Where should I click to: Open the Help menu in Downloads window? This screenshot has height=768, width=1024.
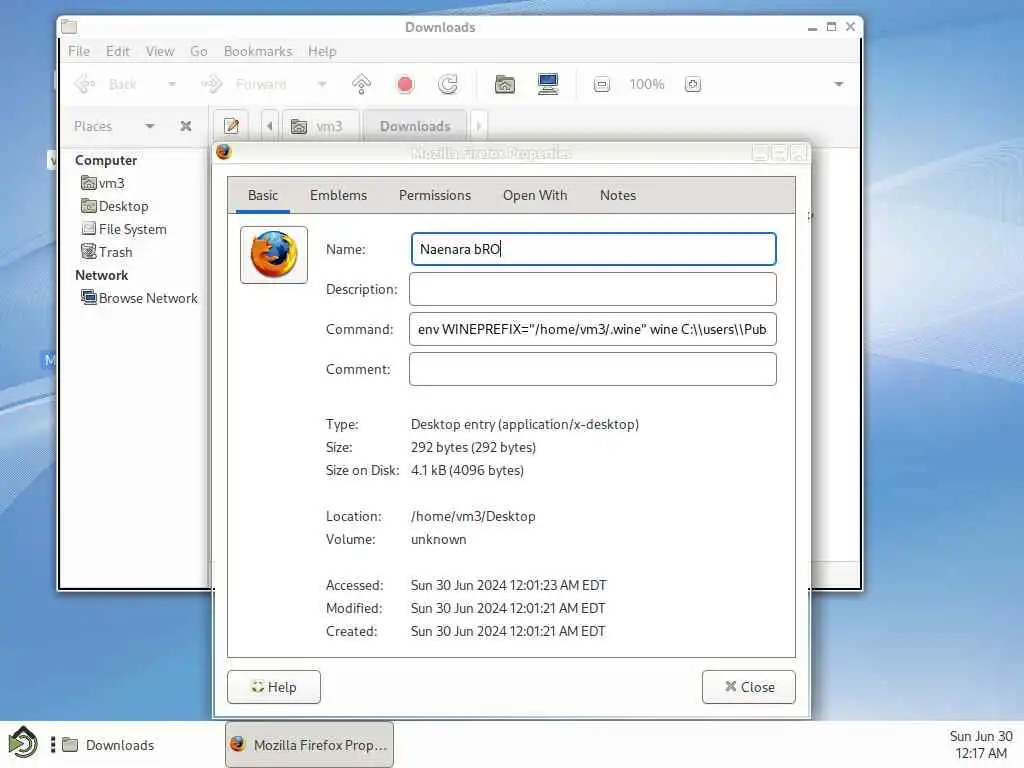point(322,51)
